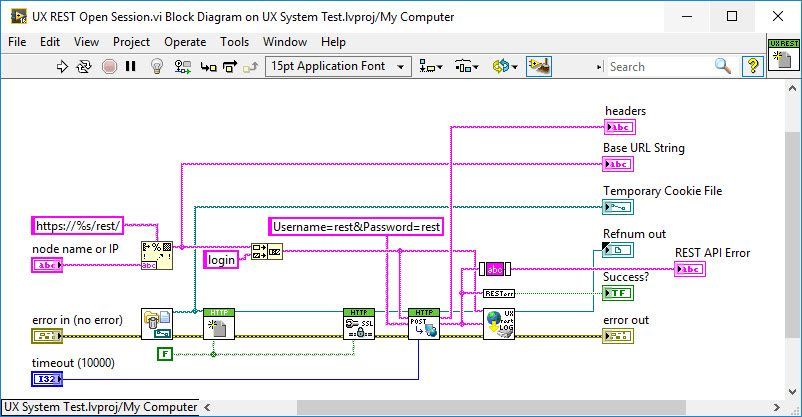The height and width of the screenshot is (417, 802).
Task: Select the REST API Error indicator terminal
Action: pos(690,269)
